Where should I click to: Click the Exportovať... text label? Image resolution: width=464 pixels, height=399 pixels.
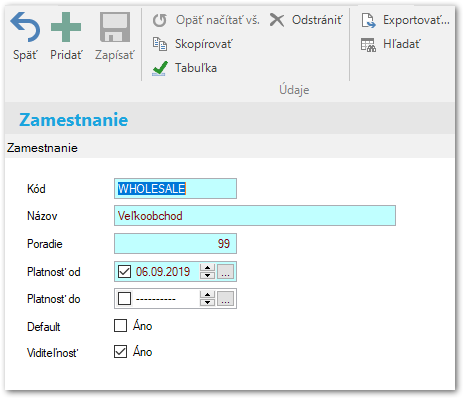click(416, 20)
